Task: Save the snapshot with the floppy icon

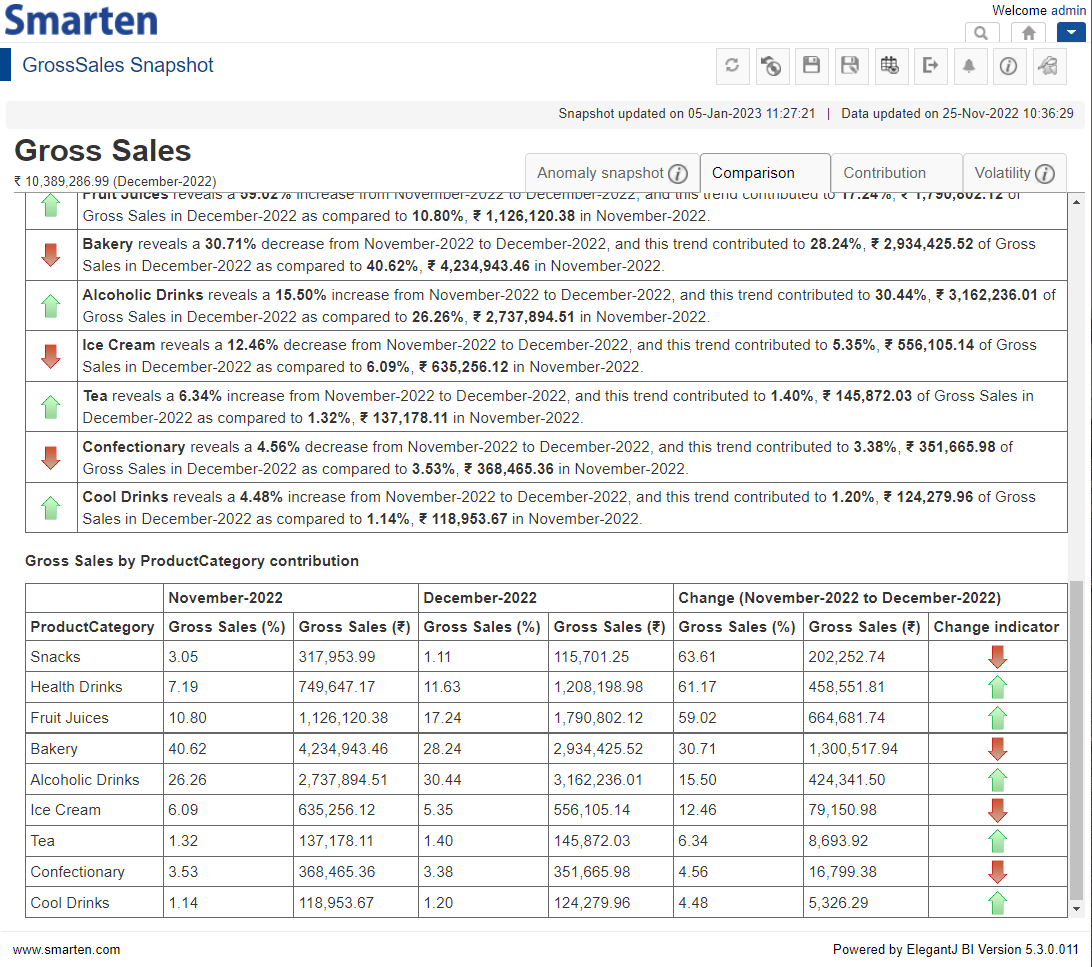Action: pyautogui.click(x=811, y=65)
